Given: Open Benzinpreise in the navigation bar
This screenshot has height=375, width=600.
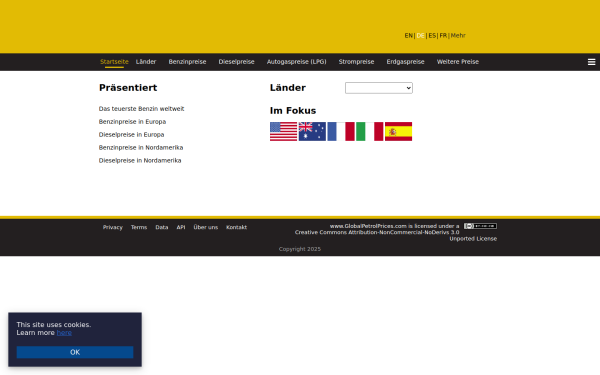Looking at the screenshot, I should coord(187,62).
